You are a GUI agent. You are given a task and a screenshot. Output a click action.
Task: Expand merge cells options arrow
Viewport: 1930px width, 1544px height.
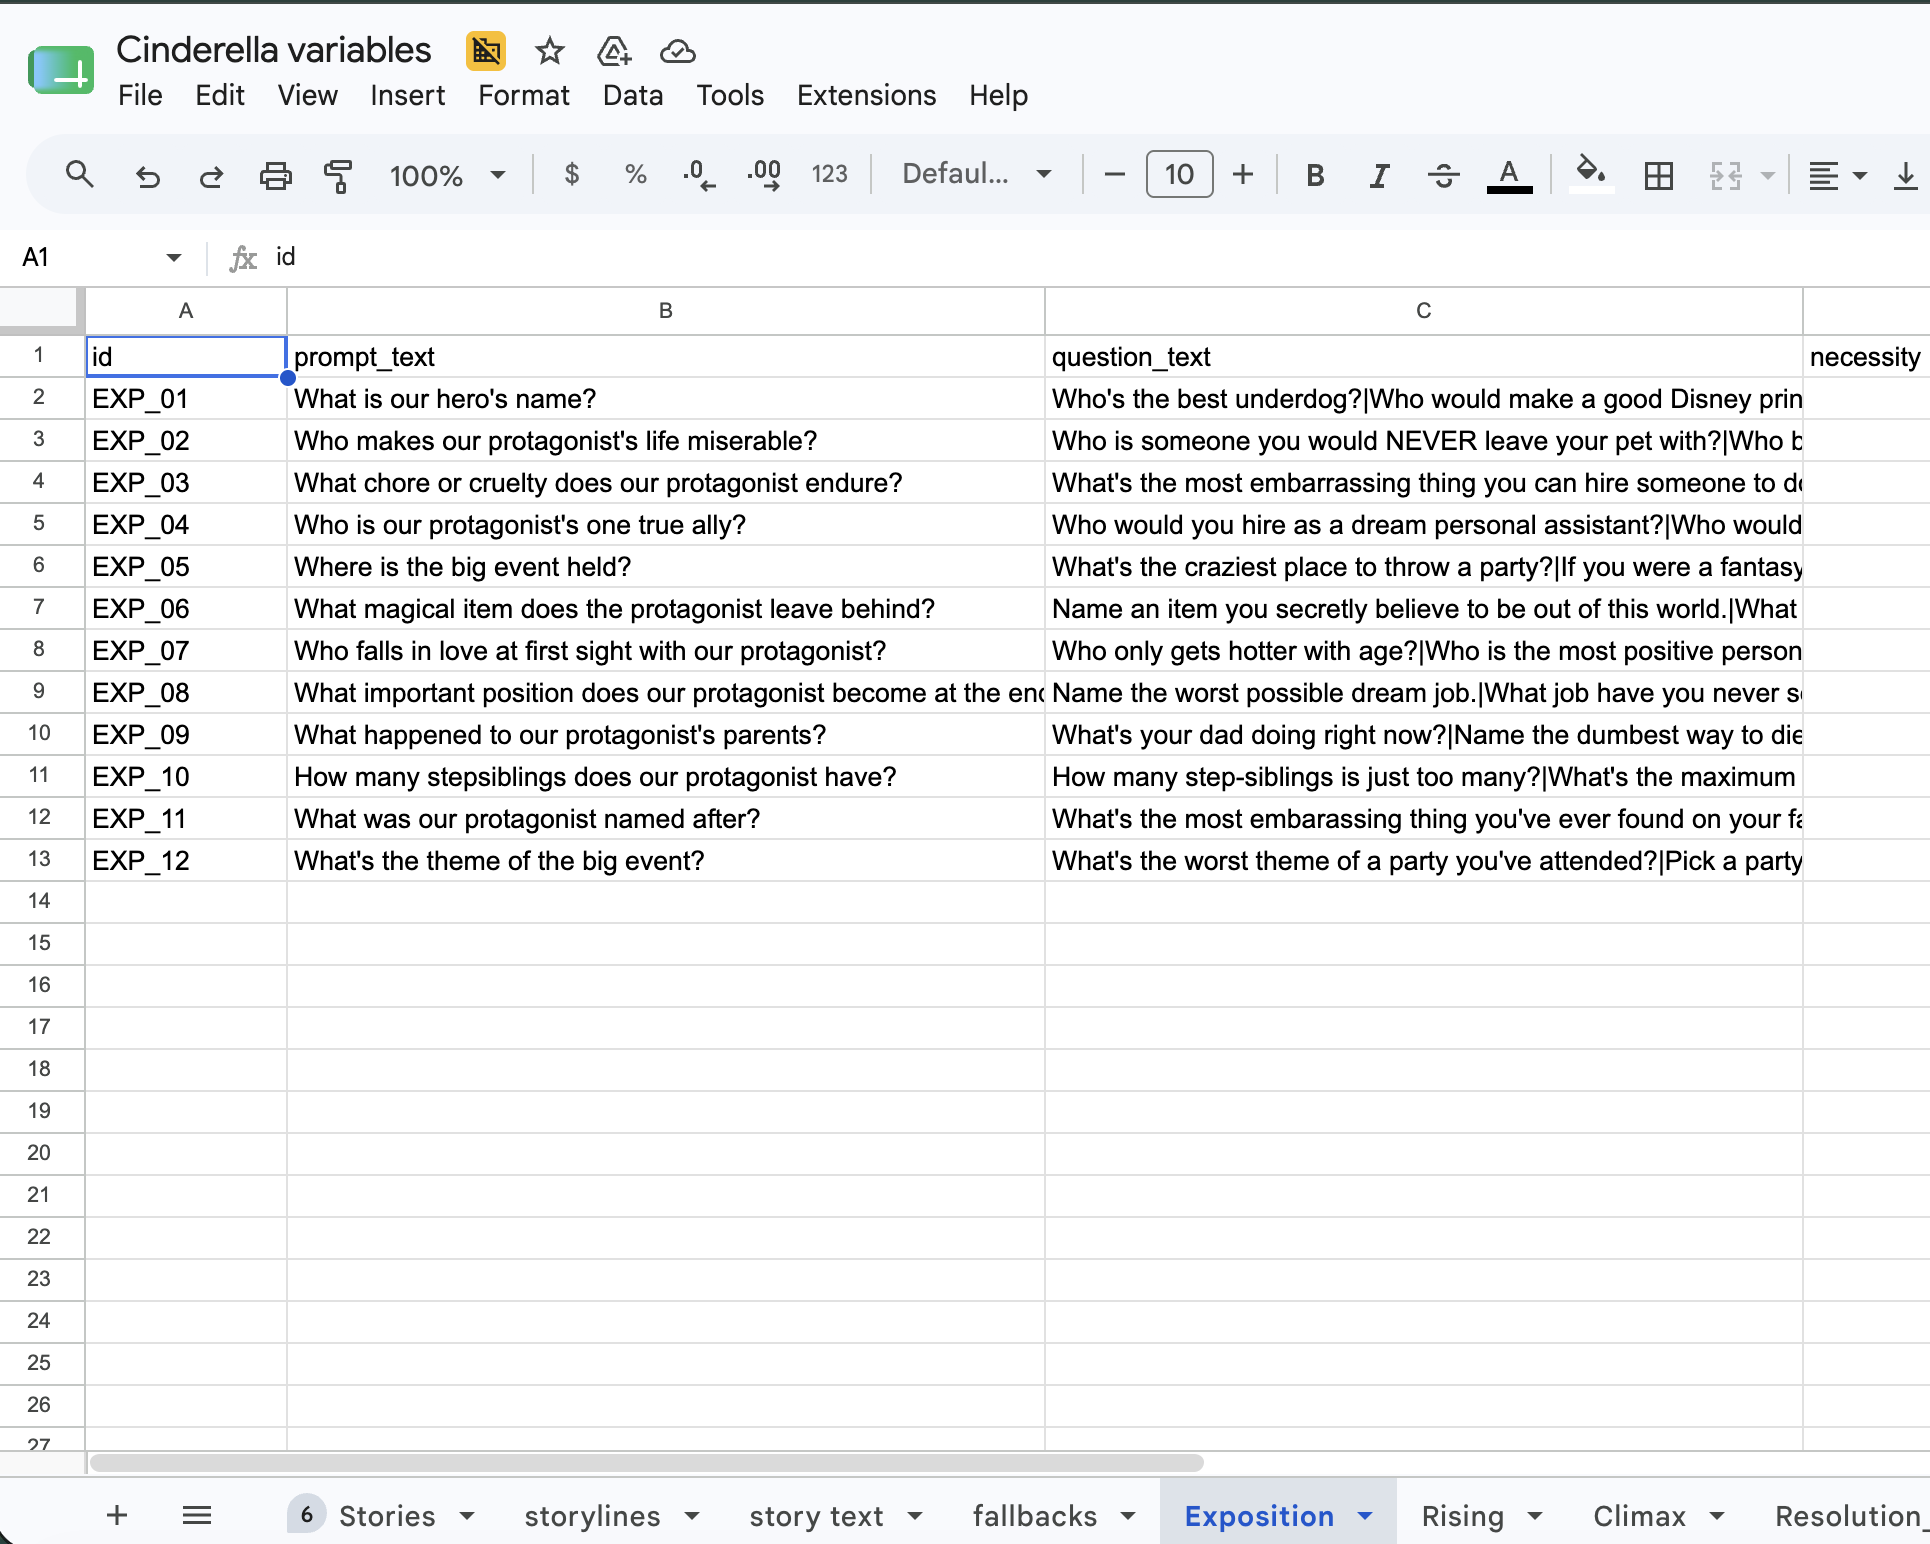1768,176
